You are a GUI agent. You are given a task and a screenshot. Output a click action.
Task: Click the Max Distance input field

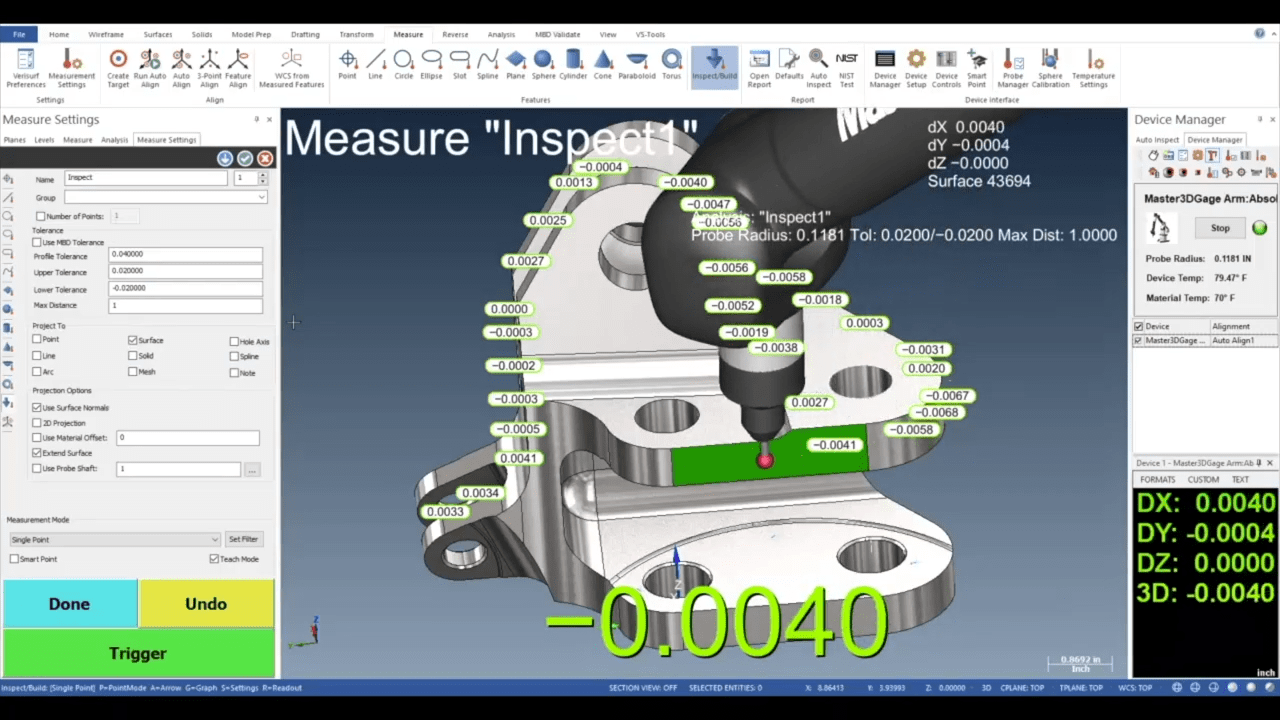pos(186,305)
